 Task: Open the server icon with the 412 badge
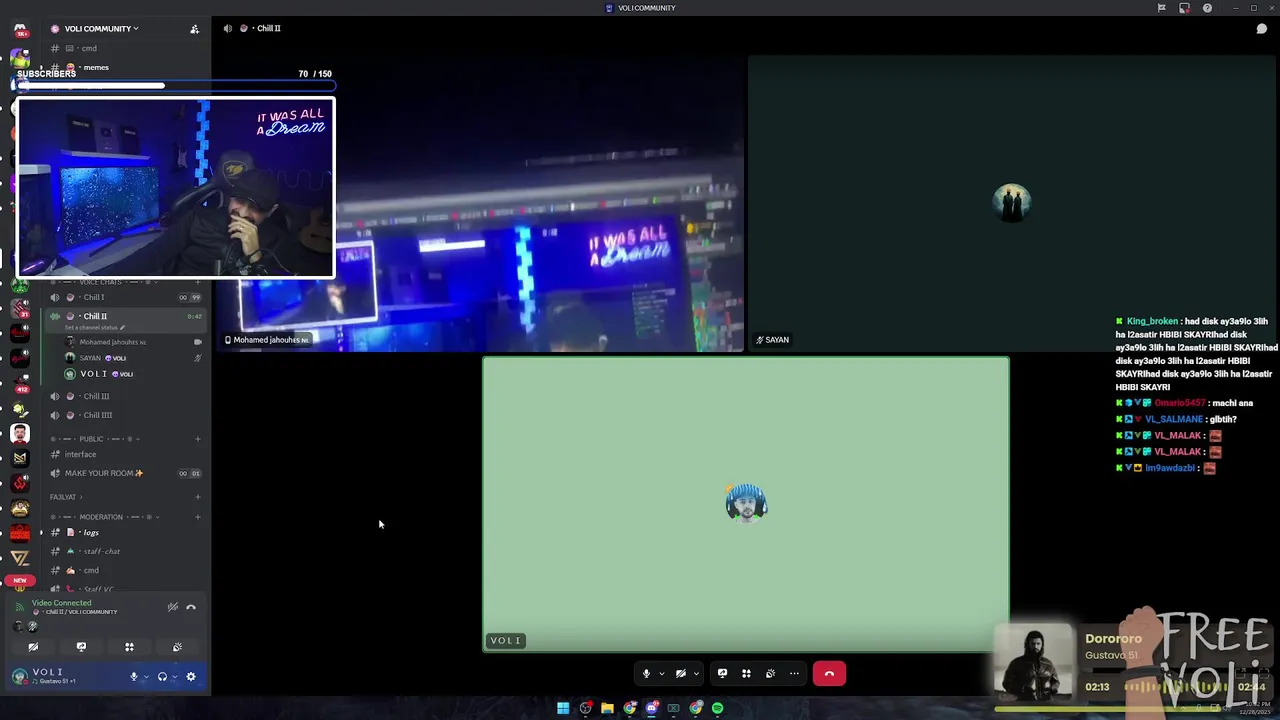20,384
